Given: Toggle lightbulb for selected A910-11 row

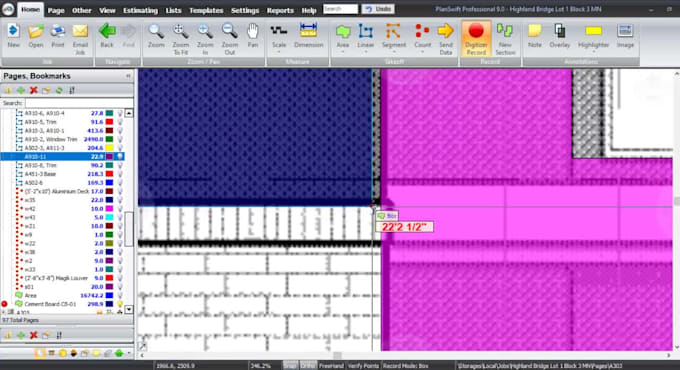Looking at the screenshot, I should [120, 157].
